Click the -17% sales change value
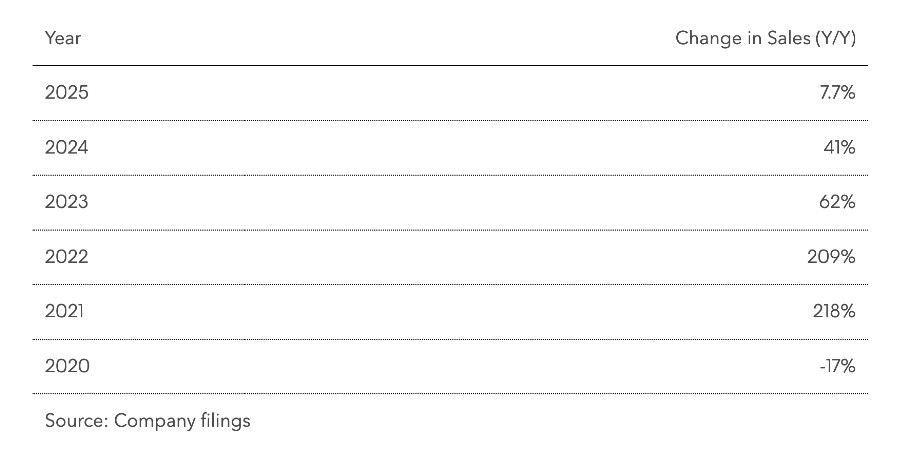Screen dimensions: 900x457 pyautogui.click(x=838, y=366)
